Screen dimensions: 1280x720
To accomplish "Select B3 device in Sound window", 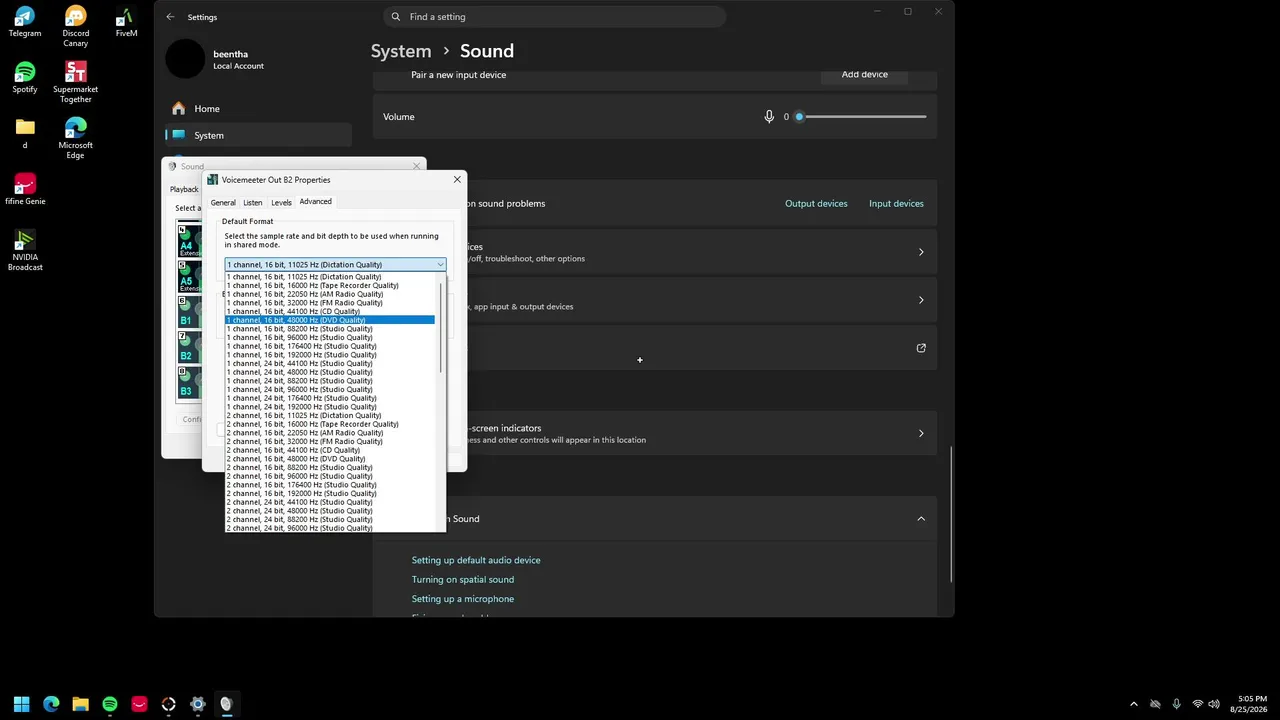I will click(x=189, y=383).
